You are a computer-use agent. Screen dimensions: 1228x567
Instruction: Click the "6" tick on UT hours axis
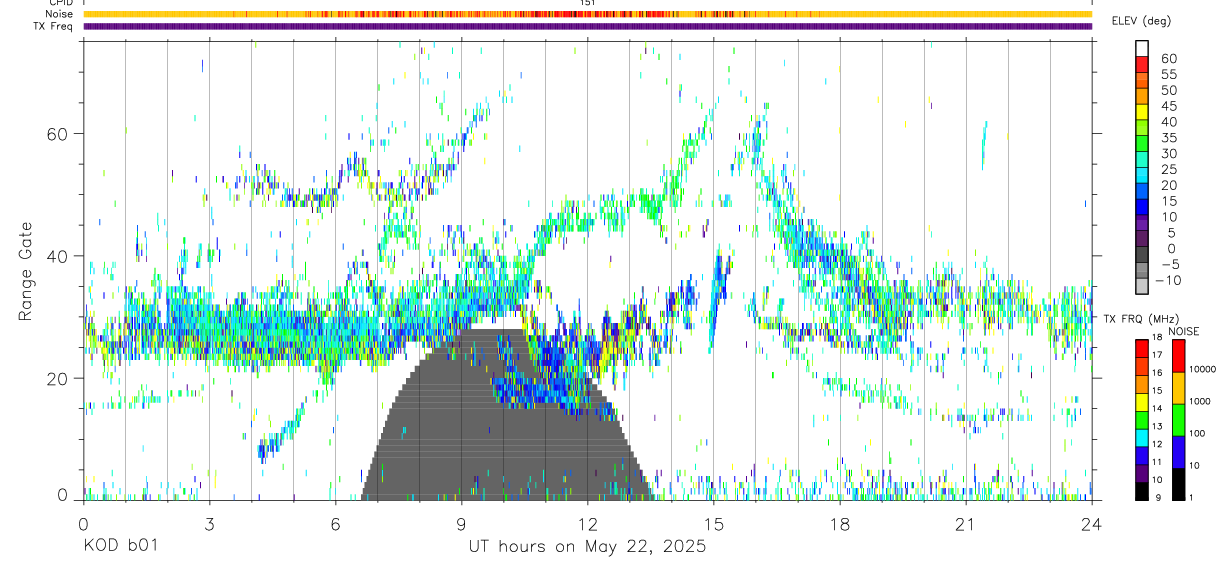point(335,524)
